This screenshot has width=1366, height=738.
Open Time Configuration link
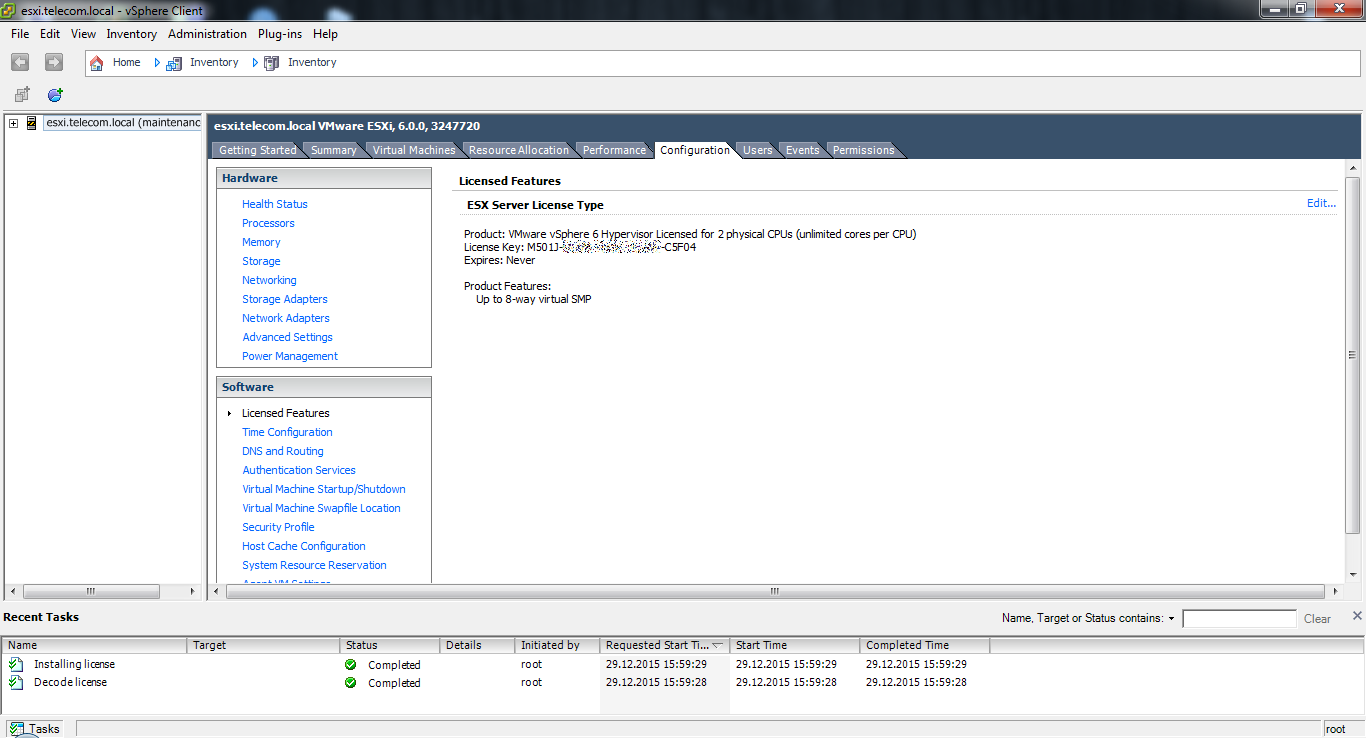(x=287, y=432)
